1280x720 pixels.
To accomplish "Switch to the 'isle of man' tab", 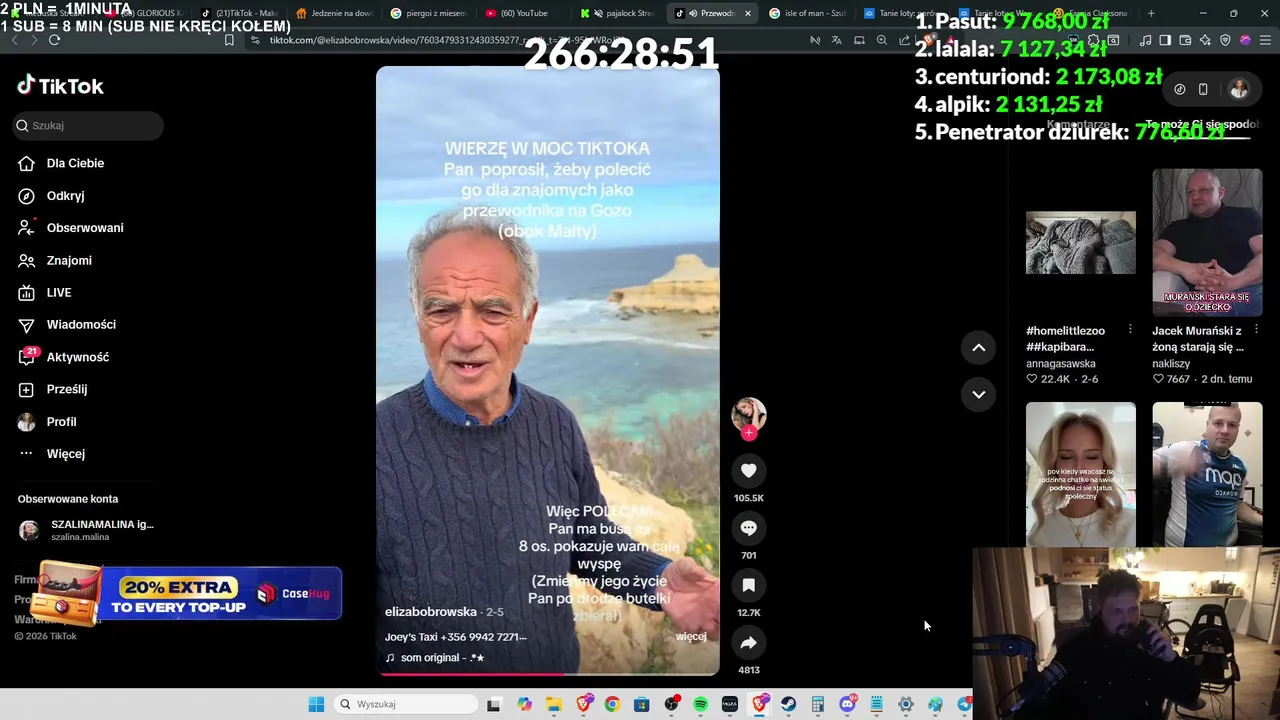I will coord(806,13).
